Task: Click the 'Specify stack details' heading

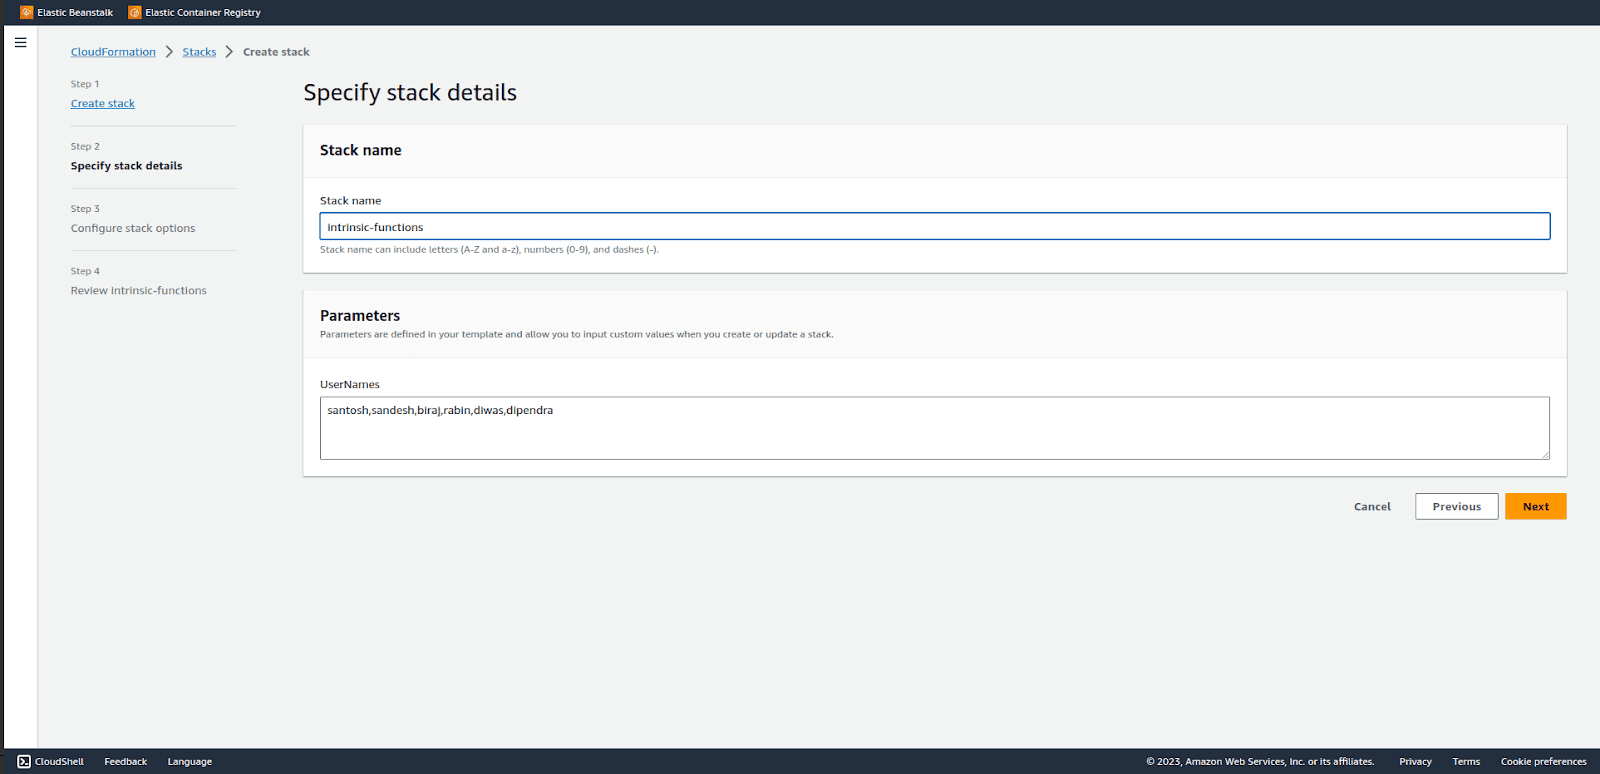Action: point(410,93)
